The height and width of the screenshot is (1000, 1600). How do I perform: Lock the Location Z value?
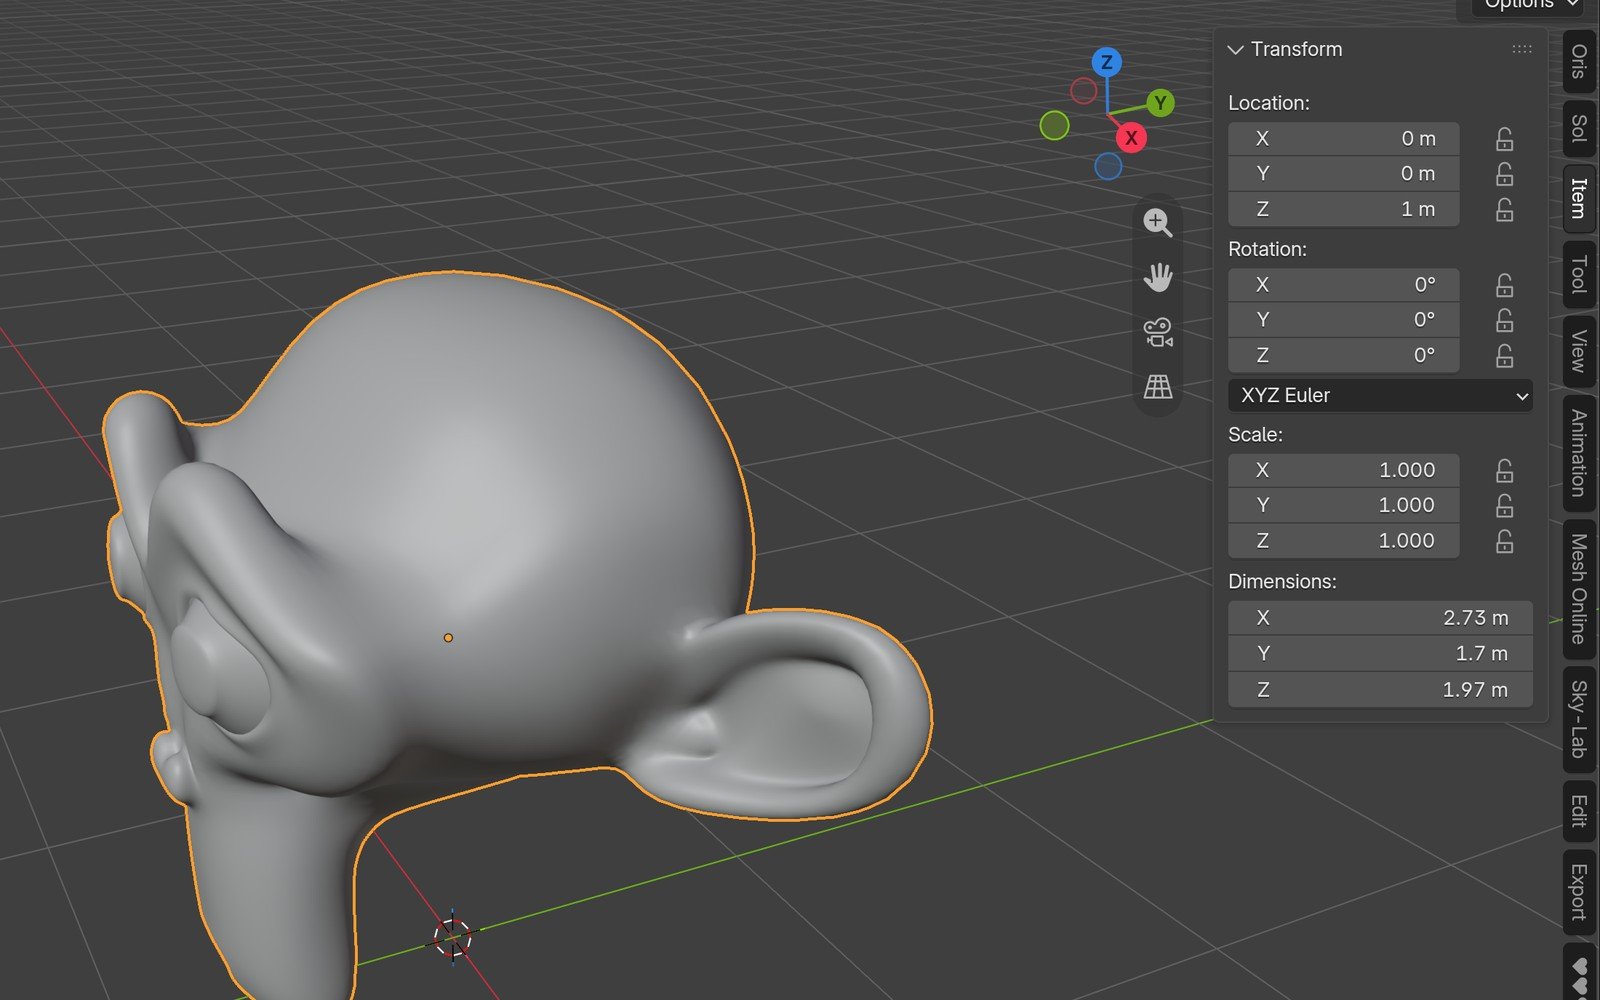click(x=1504, y=209)
